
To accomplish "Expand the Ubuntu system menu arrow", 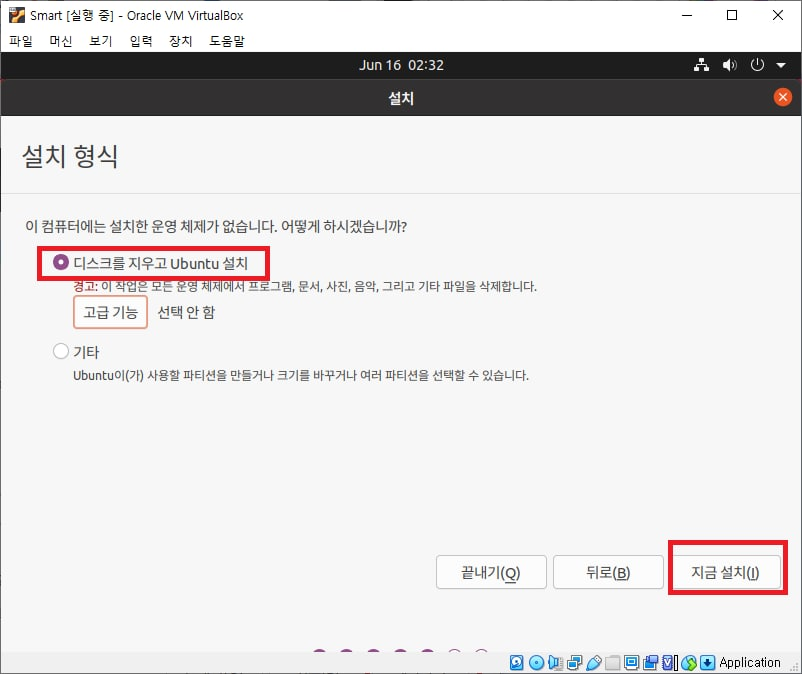I will [781, 65].
